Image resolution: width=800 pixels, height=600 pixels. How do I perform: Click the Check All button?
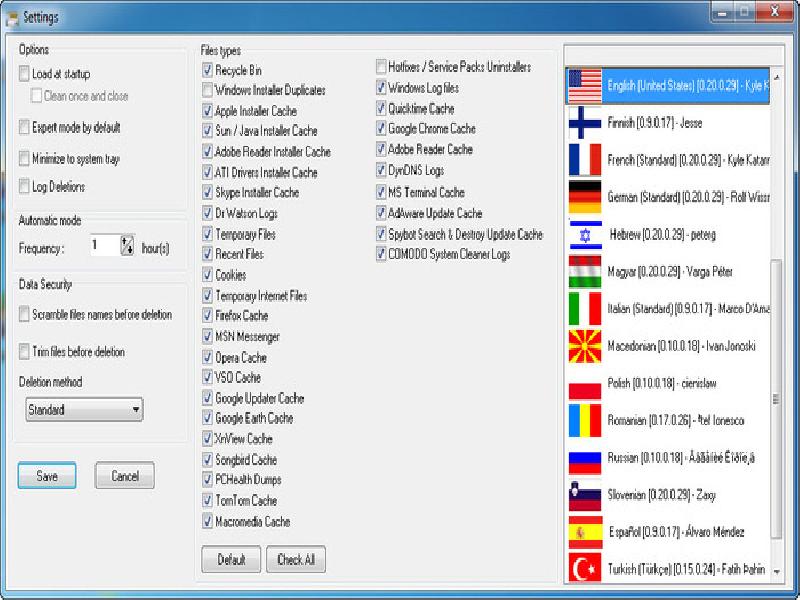click(x=296, y=560)
